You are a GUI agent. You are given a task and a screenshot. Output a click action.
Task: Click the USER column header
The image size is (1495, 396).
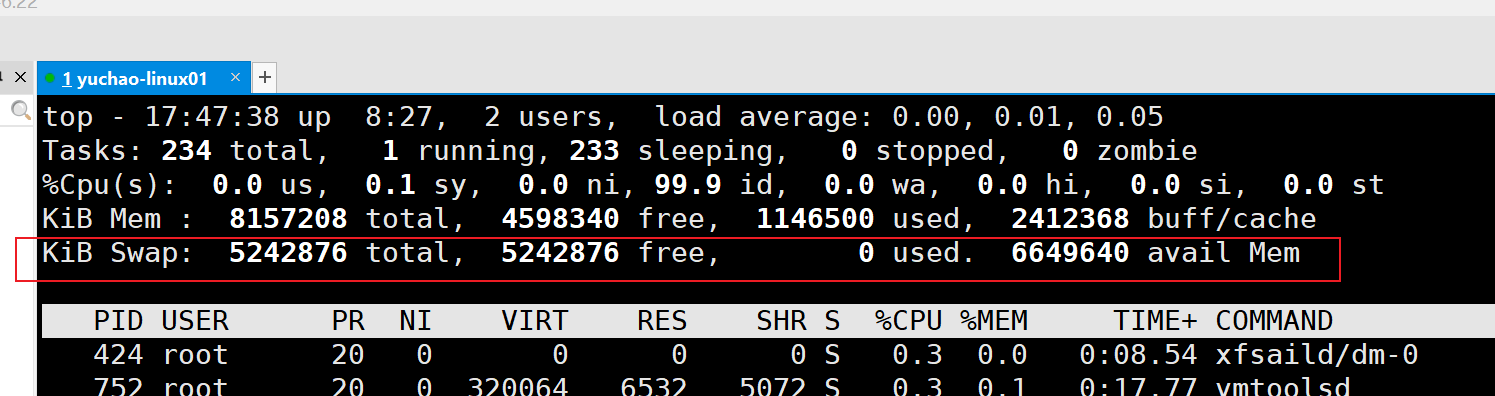click(195, 320)
